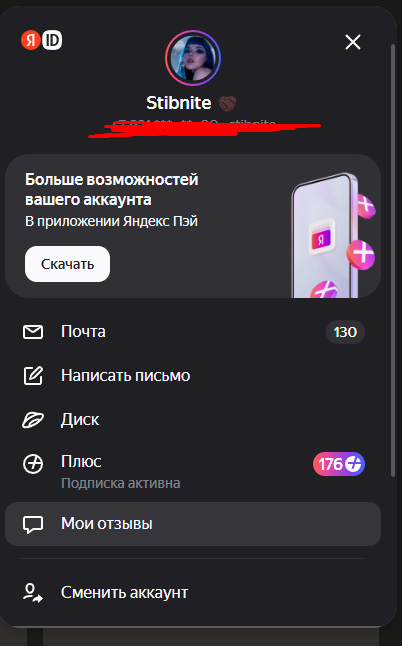Open the profile avatar picture

coord(193,58)
